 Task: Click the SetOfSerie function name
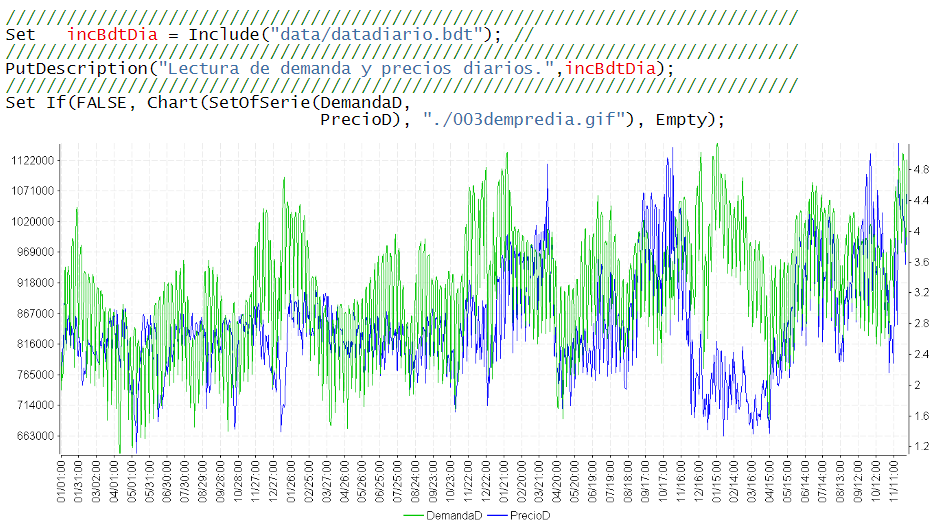click(260, 103)
